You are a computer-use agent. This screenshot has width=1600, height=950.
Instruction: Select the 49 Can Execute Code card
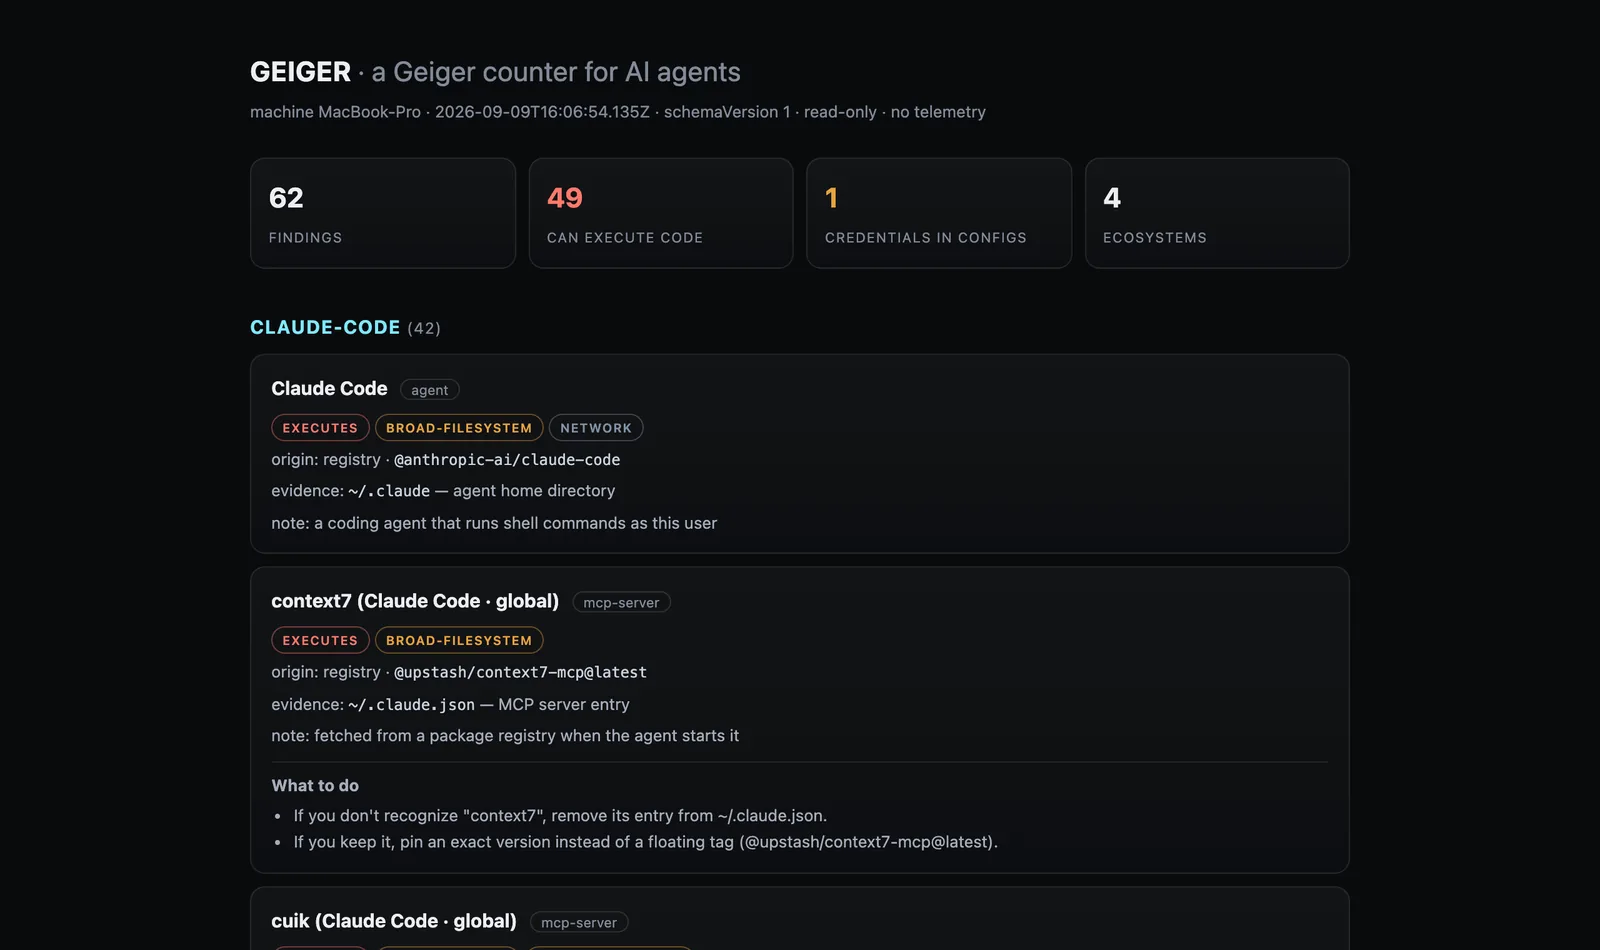coord(661,213)
